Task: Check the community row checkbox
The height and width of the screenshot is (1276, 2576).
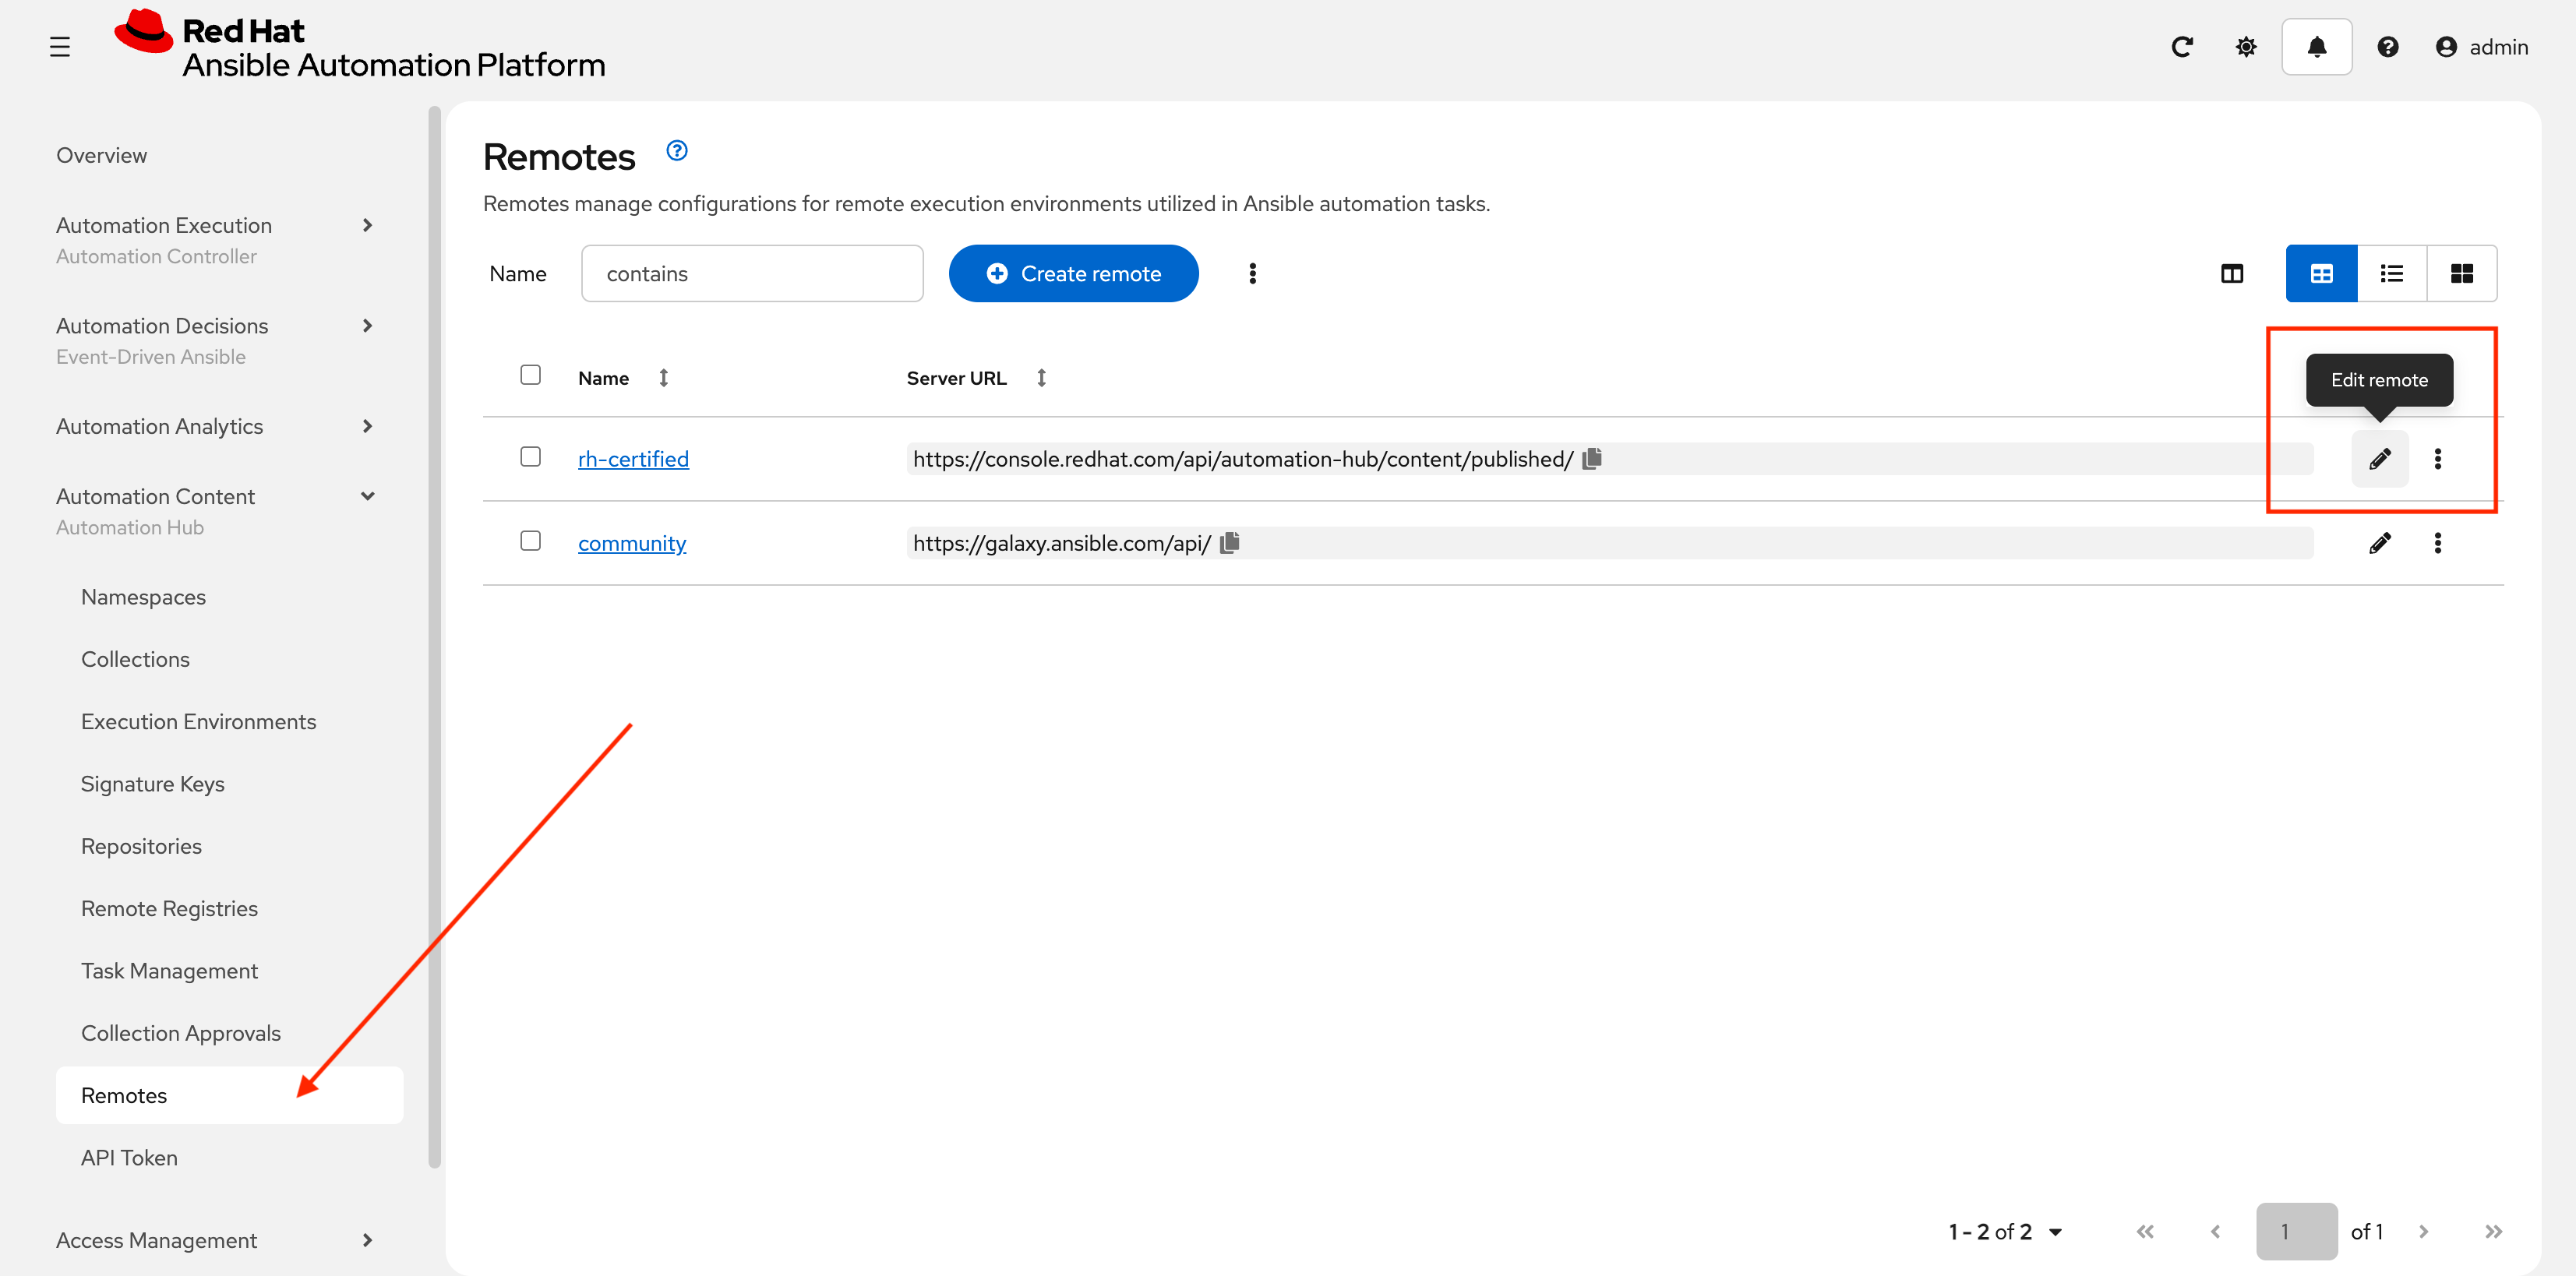Action: 530,540
